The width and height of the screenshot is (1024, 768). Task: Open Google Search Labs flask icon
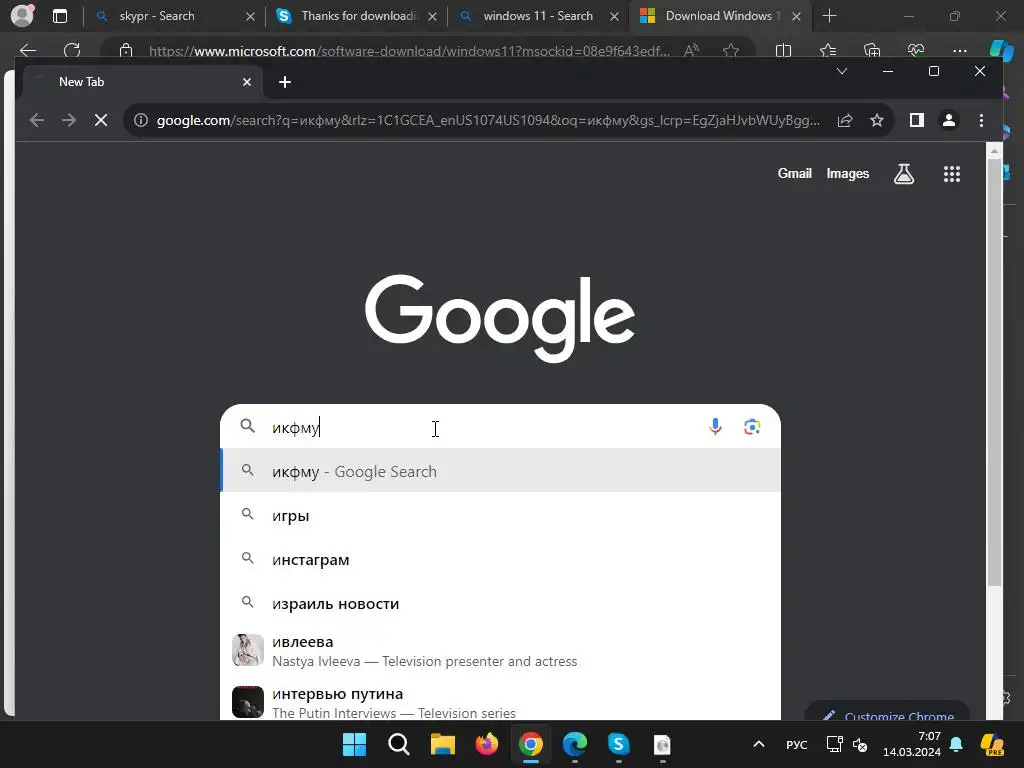(x=904, y=174)
